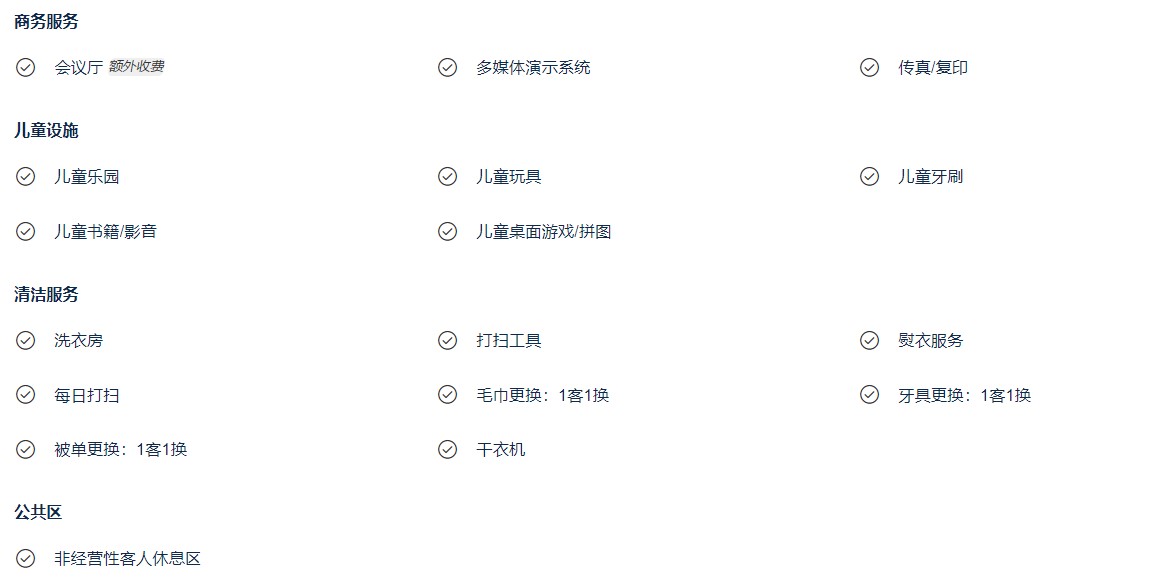The height and width of the screenshot is (585, 1157).
Task: Click check icon next to 多媒体演示系统
Action: (x=447, y=67)
